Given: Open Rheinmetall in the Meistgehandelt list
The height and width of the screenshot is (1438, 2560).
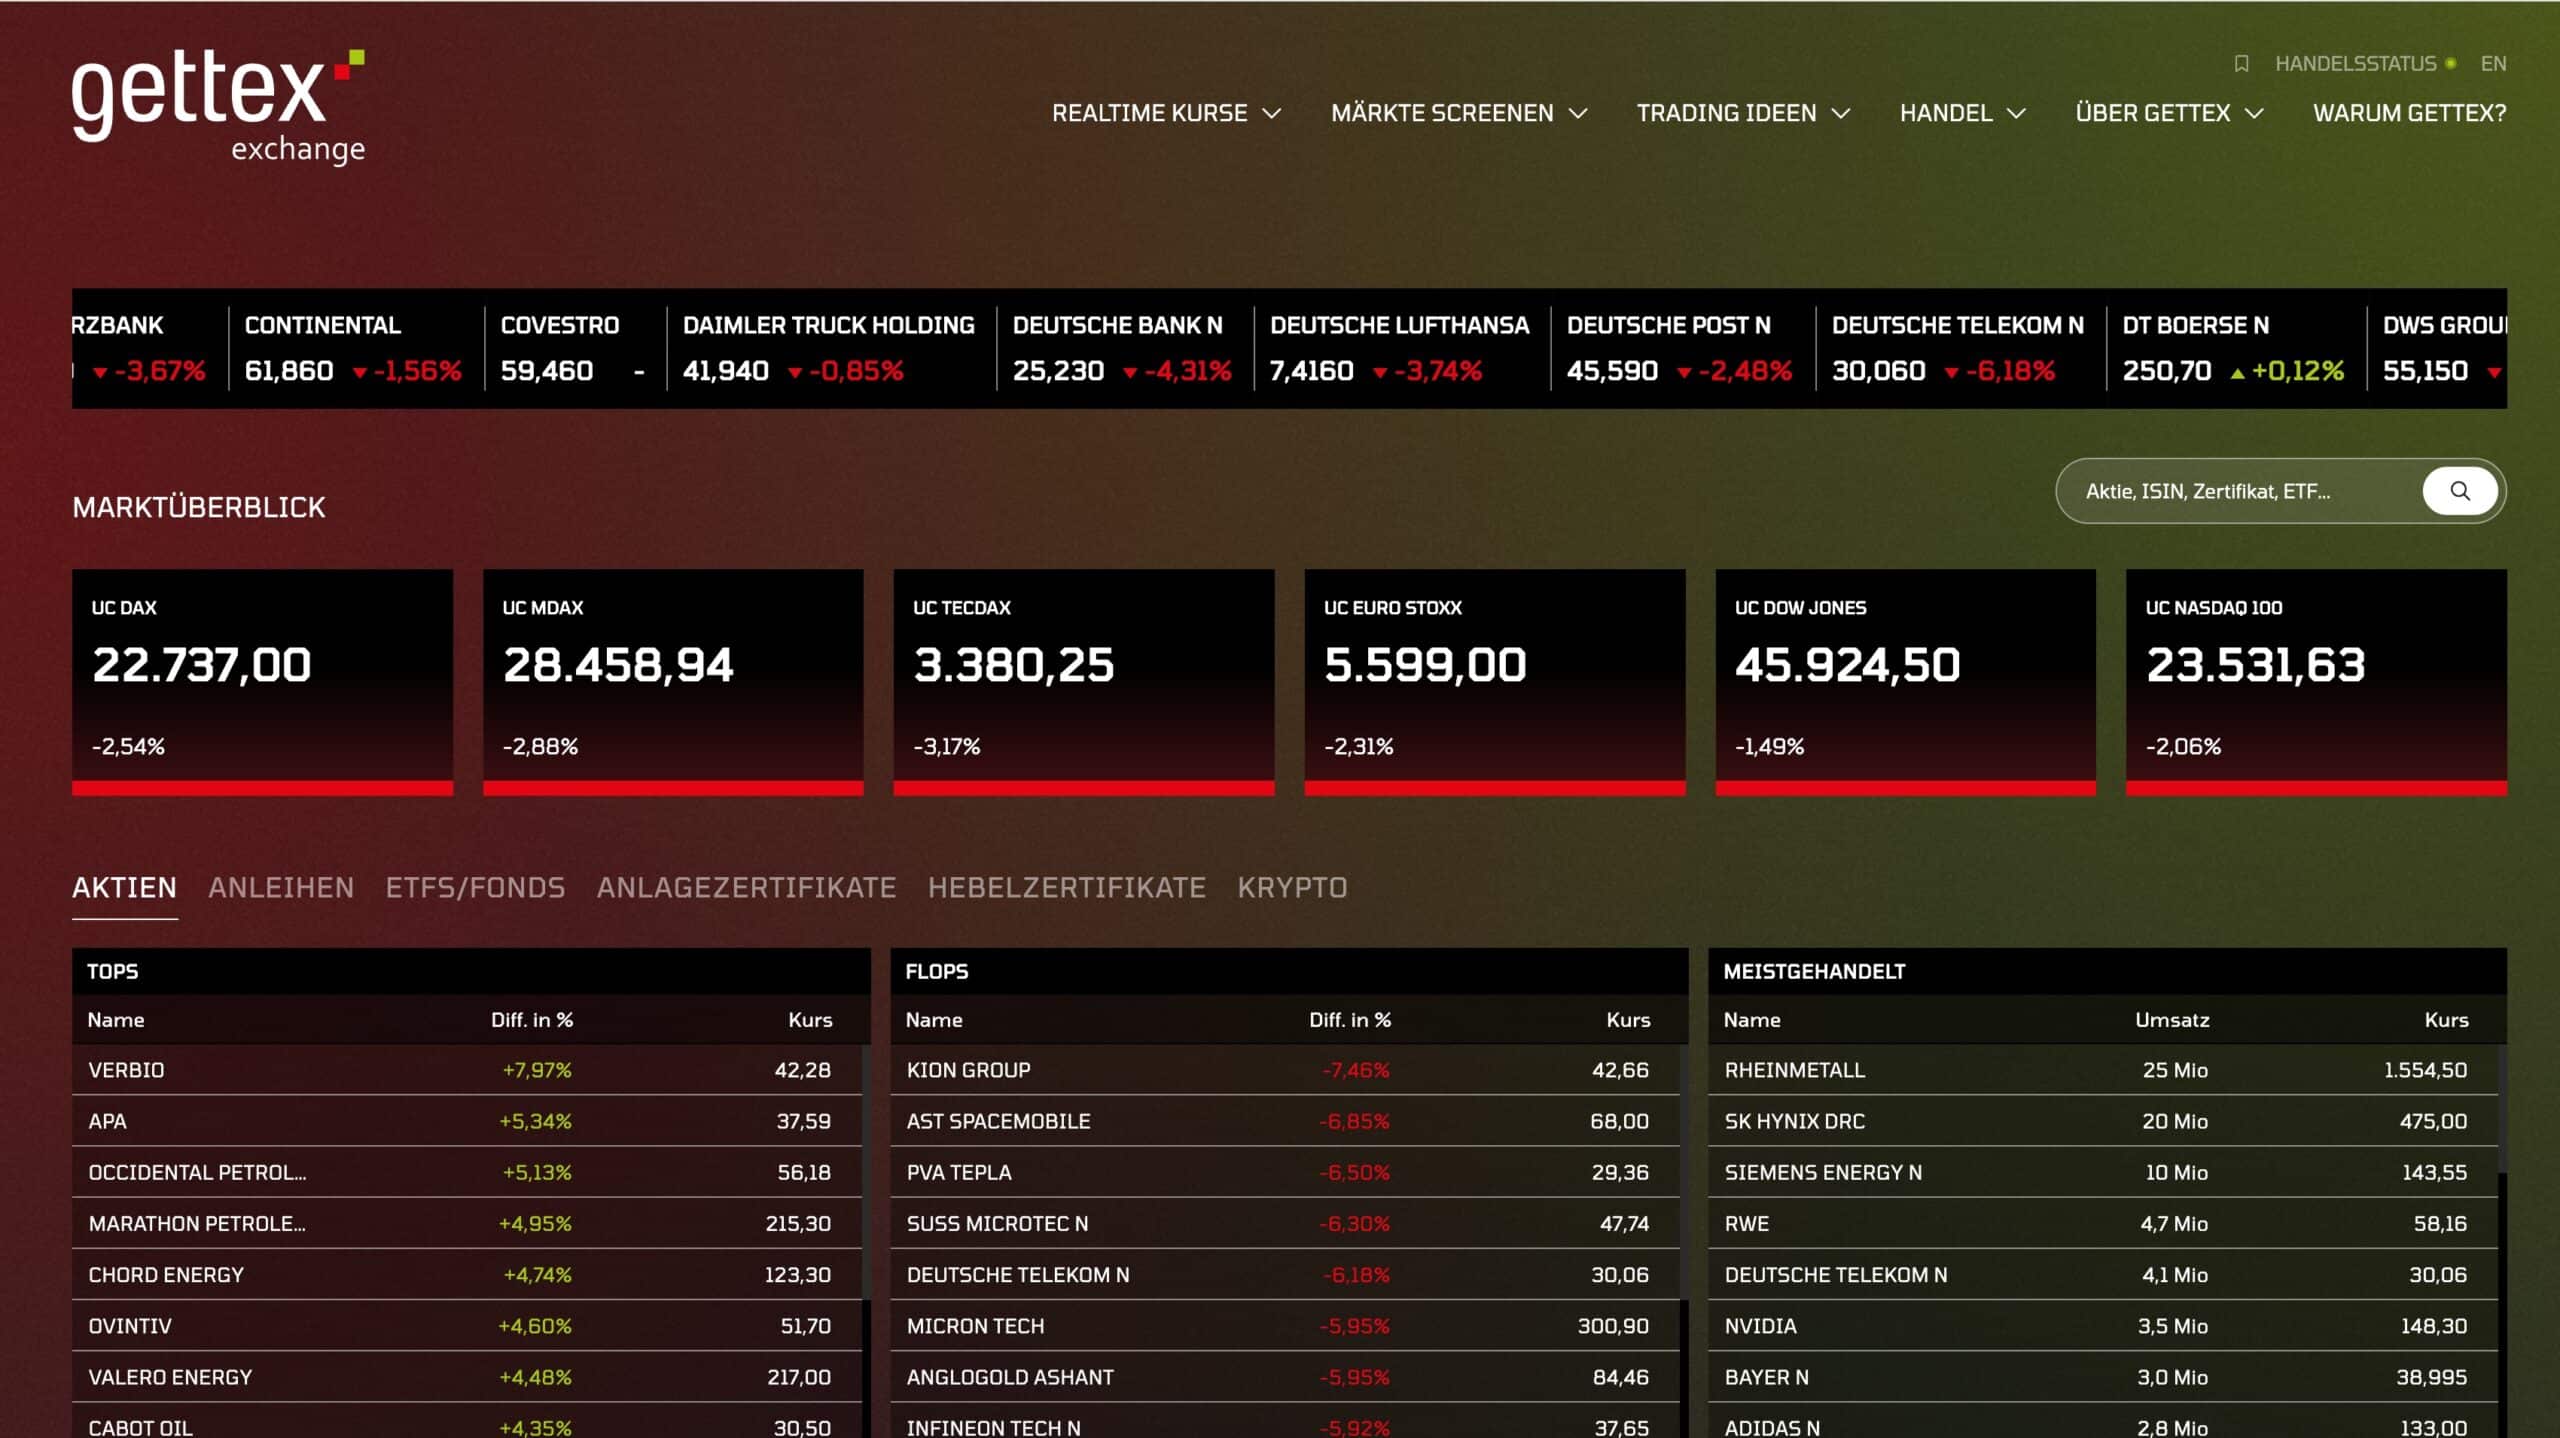Looking at the screenshot, I should tap(1794, 1070).
